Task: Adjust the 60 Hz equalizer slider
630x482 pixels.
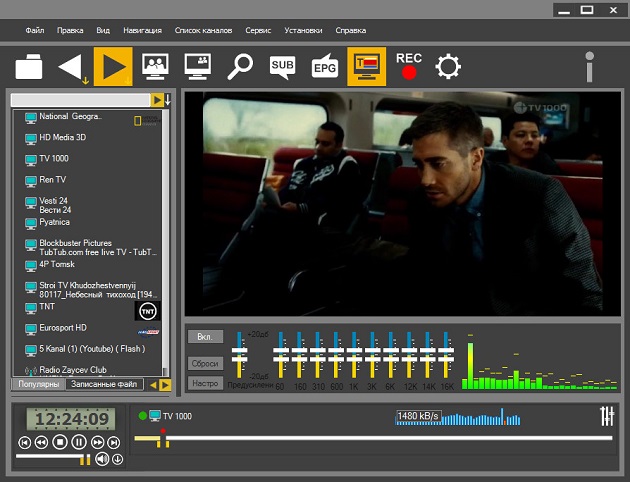Action: coord(281,355)
